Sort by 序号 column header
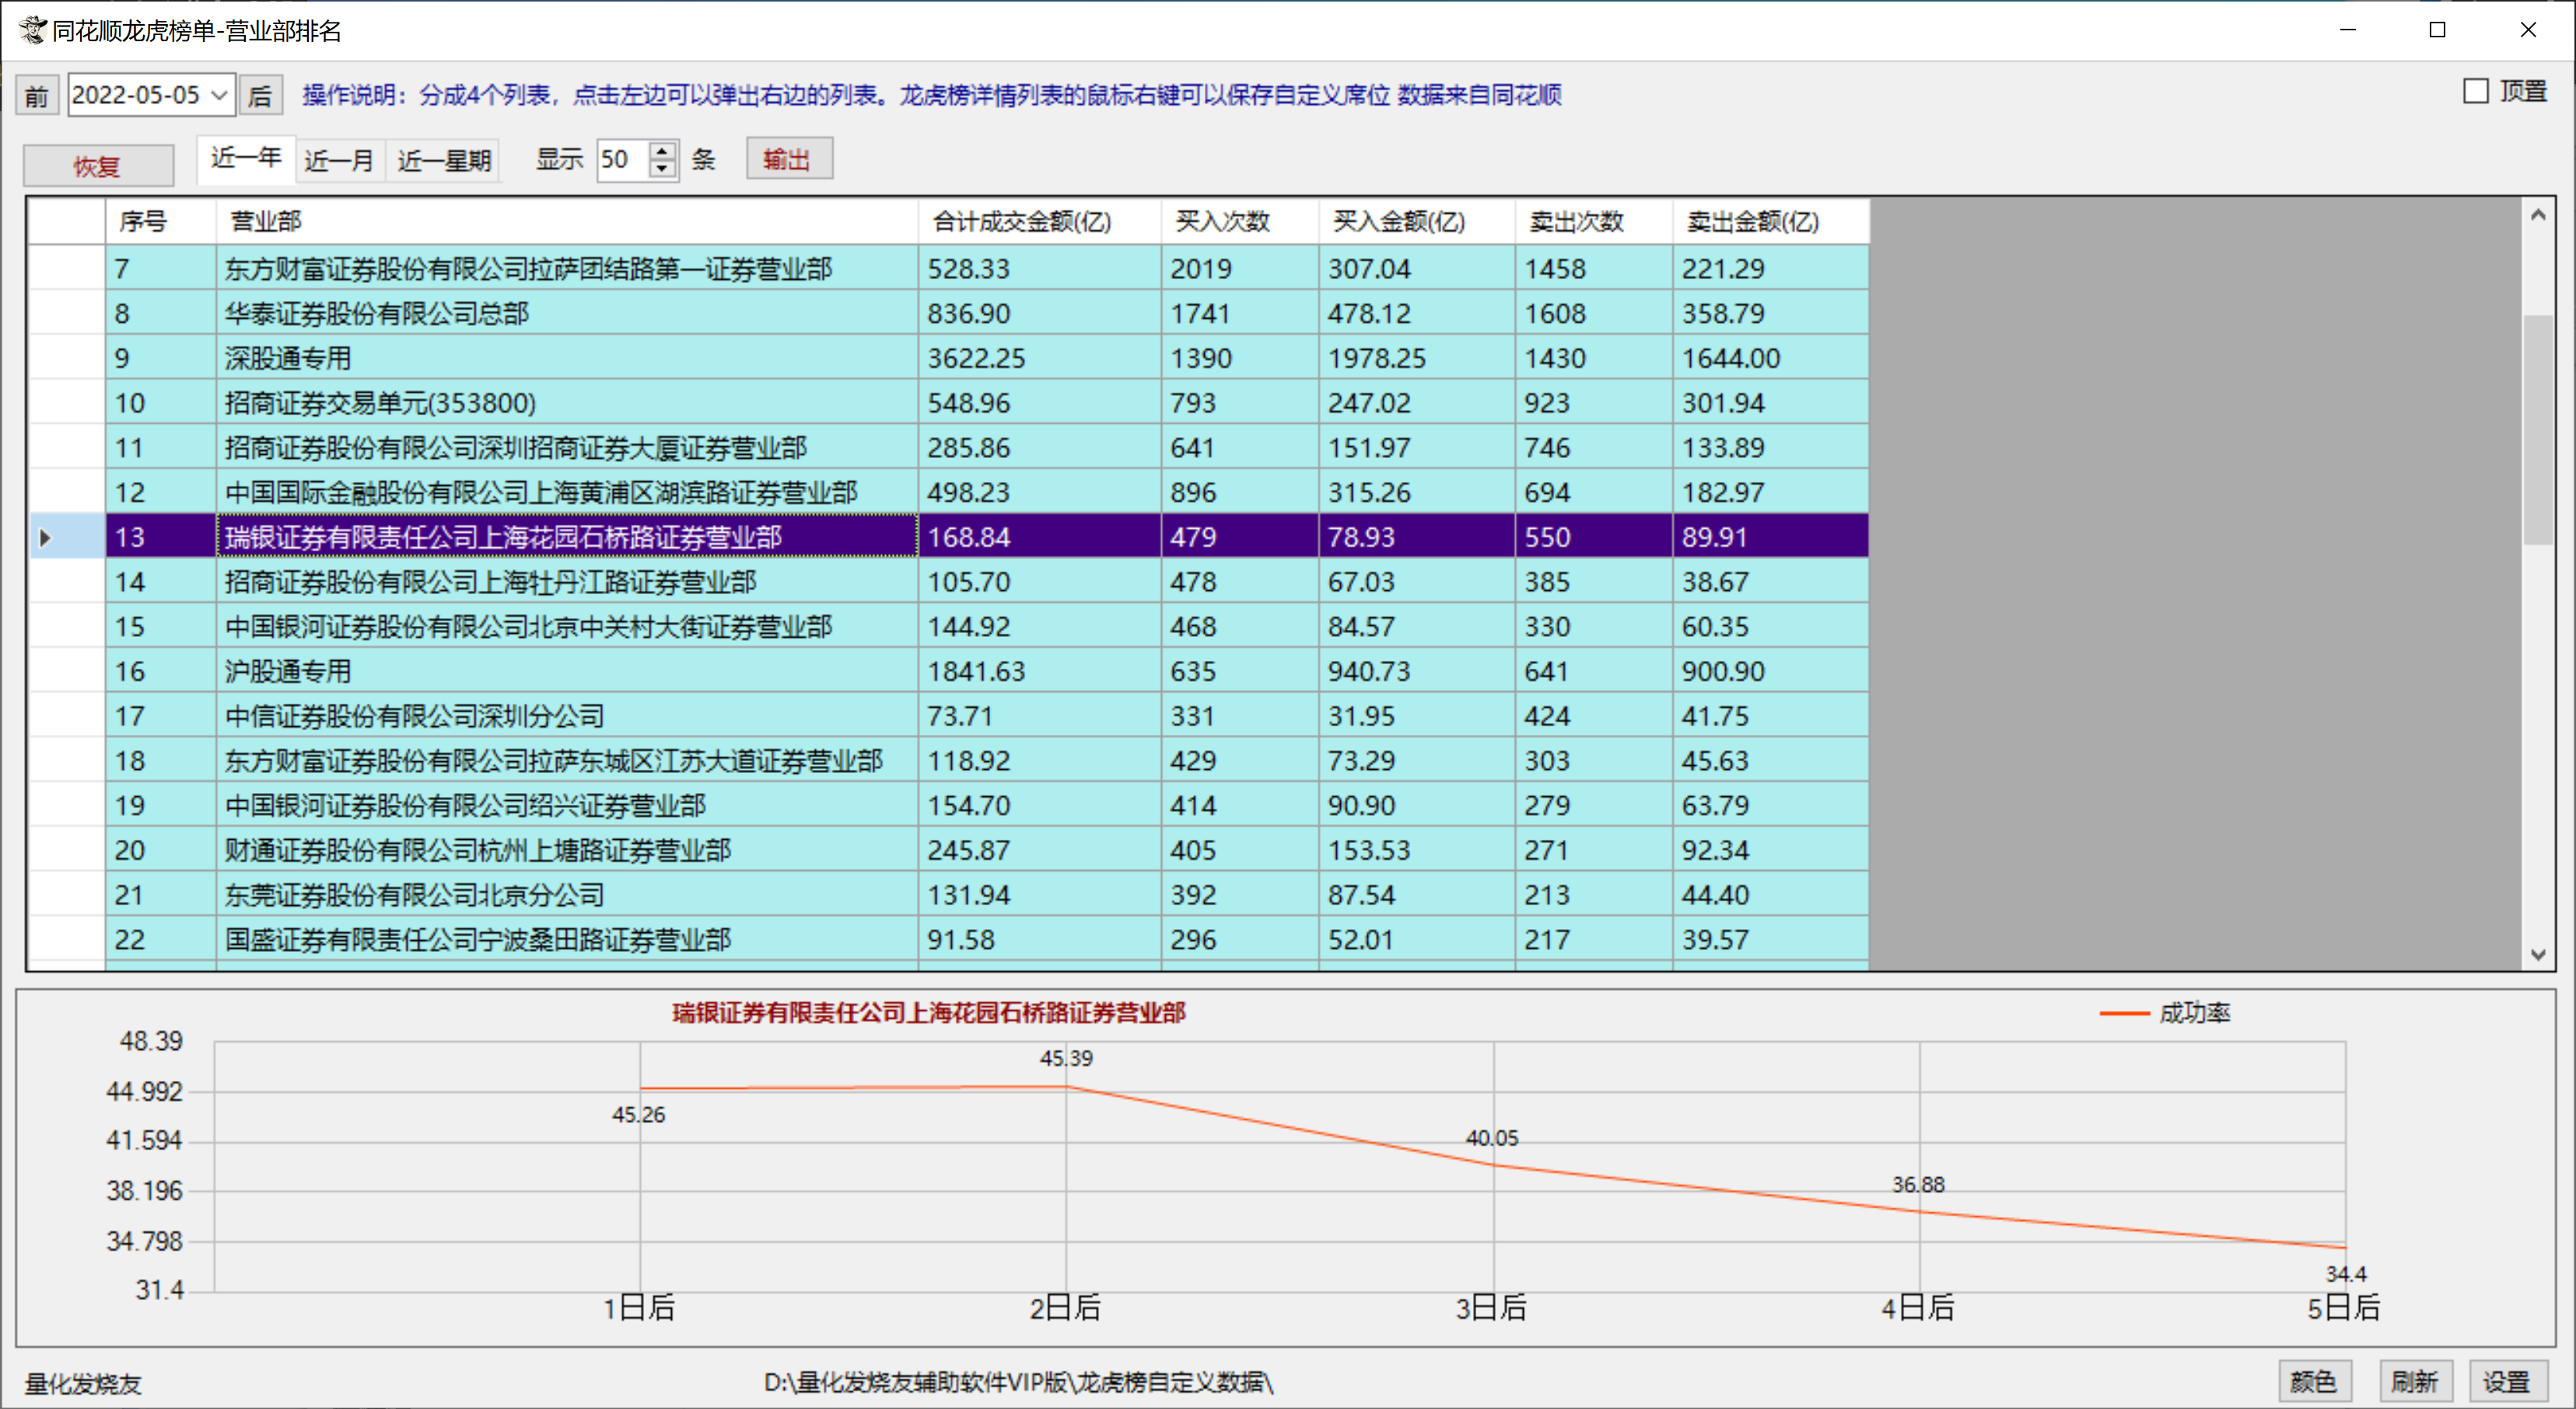The height and width of the screenshot is (1409, 2576). pyautogui.click(x=161, y=221)
